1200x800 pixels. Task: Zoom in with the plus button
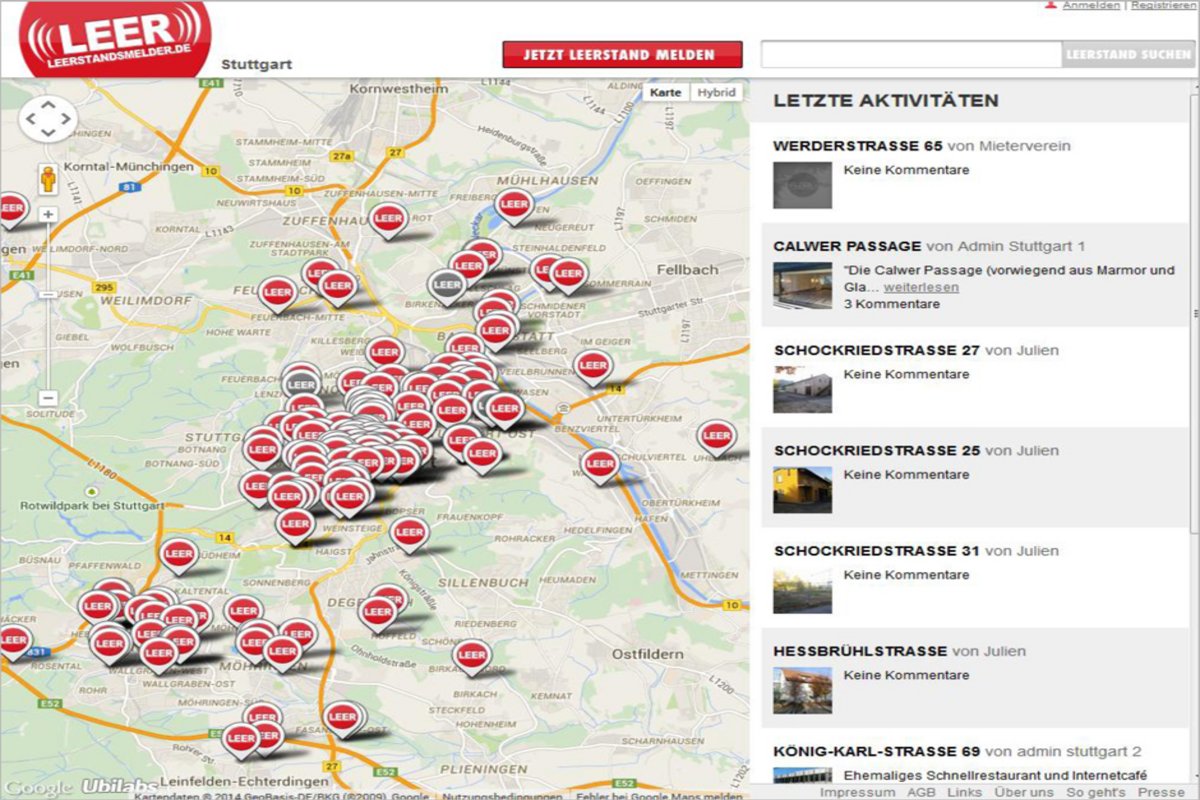(48, 214)
